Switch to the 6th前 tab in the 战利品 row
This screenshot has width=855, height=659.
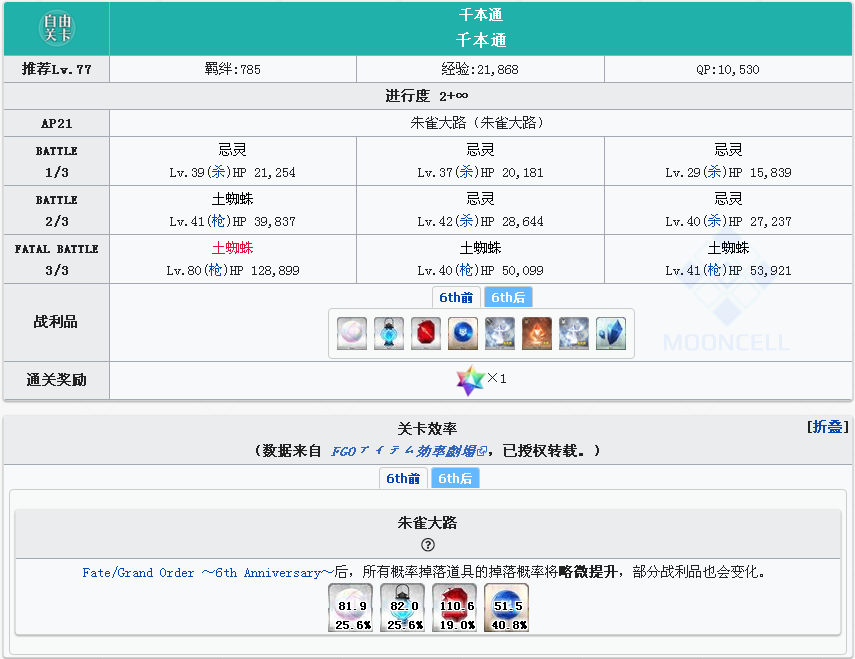[x=456, y=298]
